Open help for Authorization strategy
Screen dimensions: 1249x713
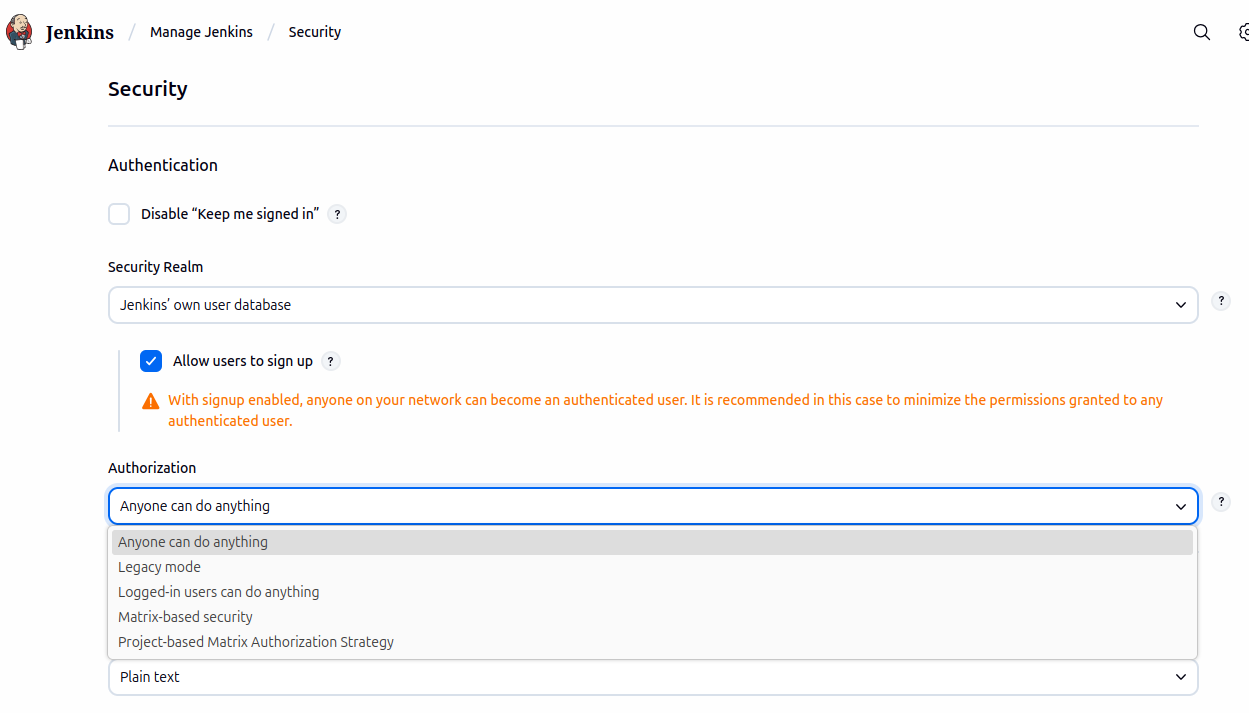pyautogui.click(x=1220, y=502)
